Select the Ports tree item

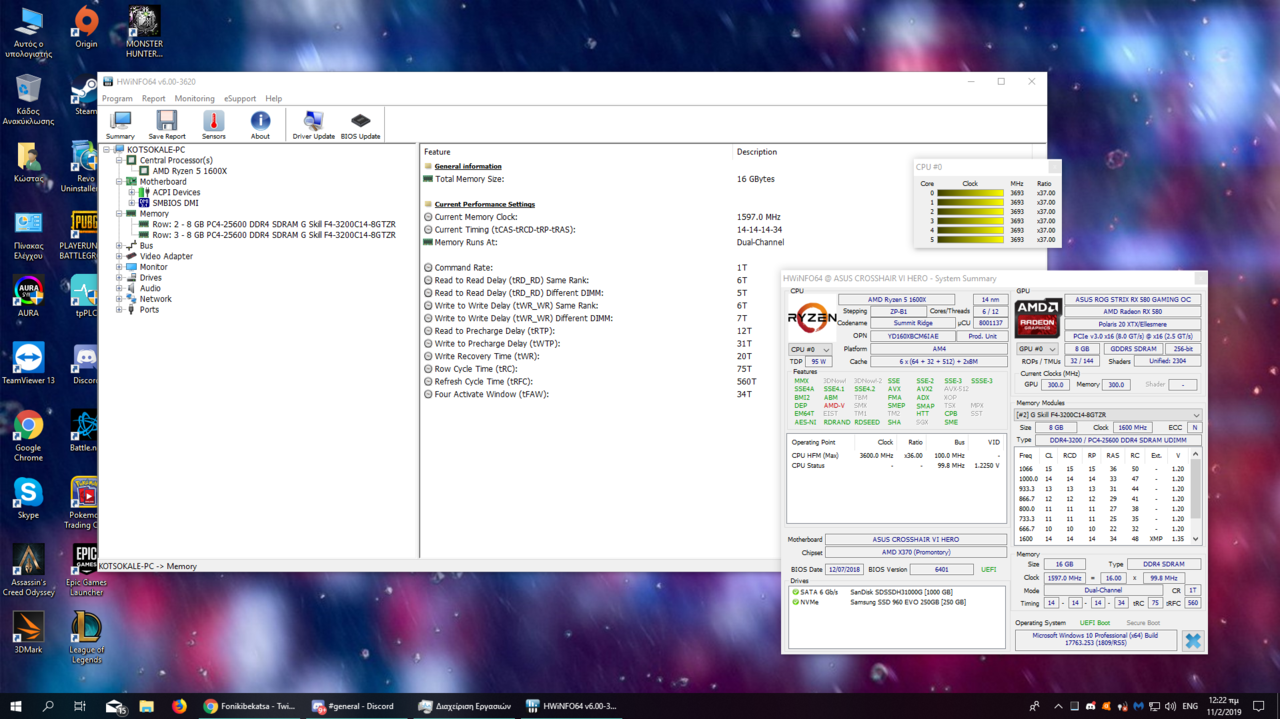(149, 310)
